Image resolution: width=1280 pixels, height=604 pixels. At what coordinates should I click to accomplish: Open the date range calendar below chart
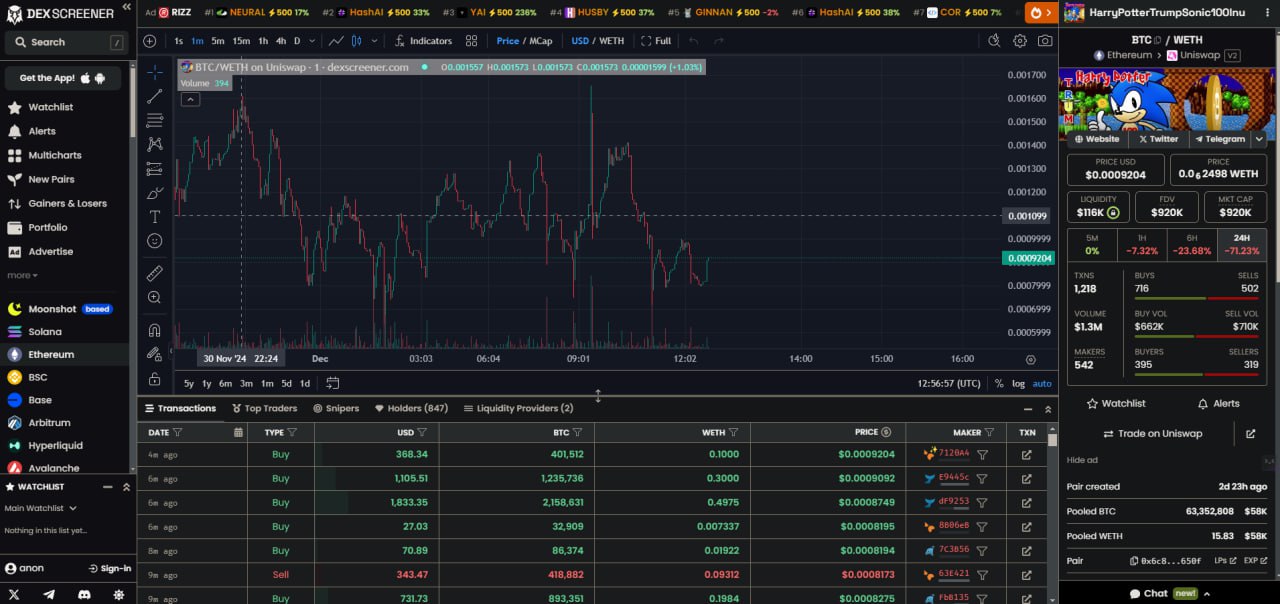tap(333, 383)
